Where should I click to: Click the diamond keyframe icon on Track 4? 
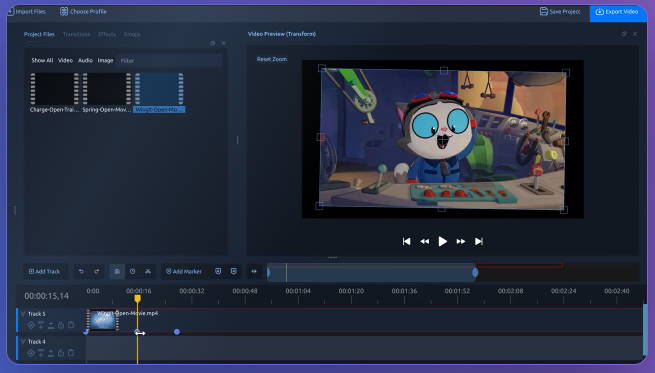point(31,353)
